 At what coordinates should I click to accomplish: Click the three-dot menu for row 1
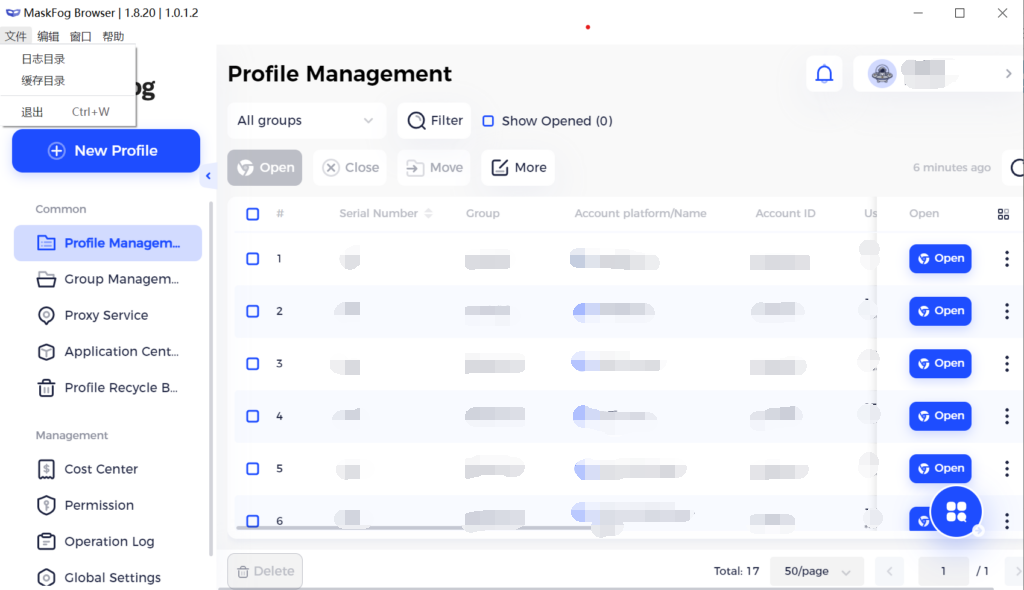point(1006,259)
